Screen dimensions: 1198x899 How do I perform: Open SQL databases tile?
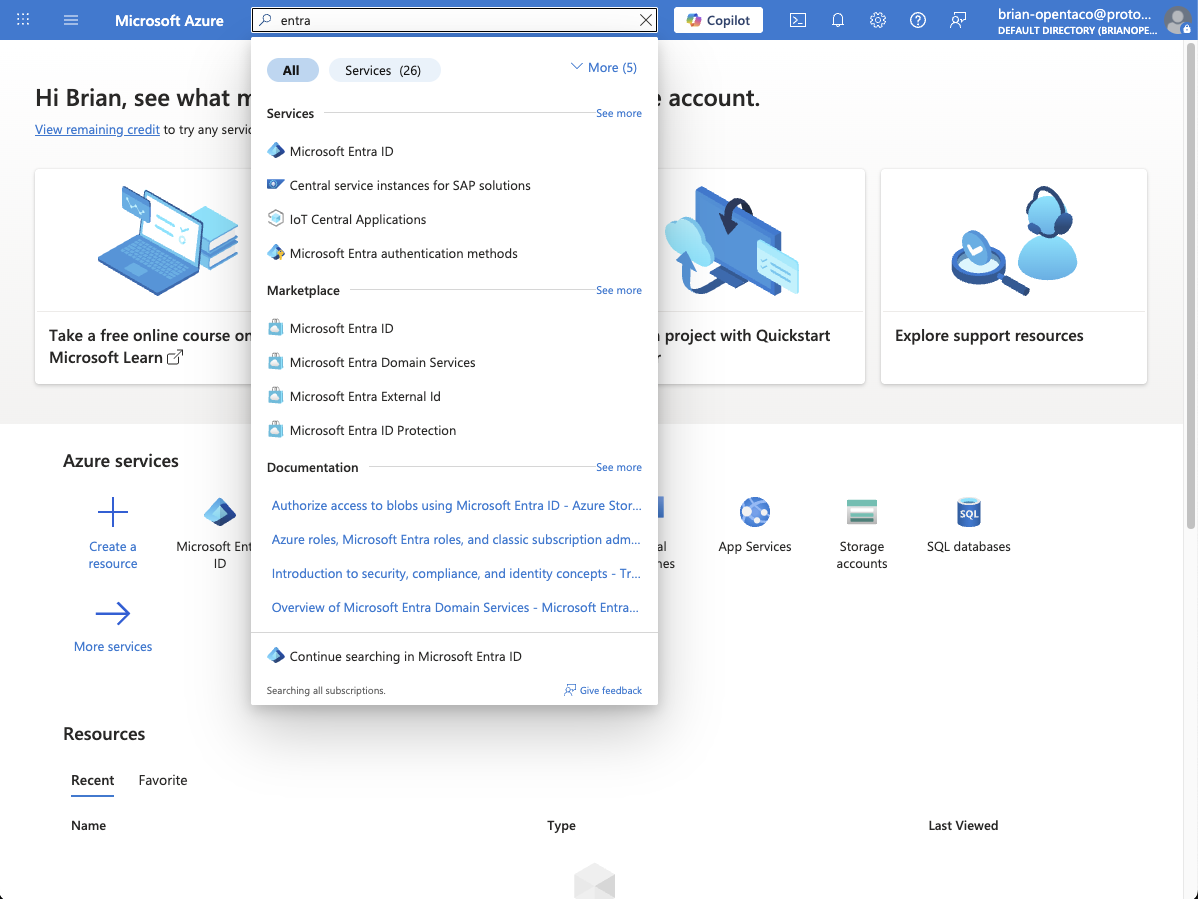click(969, 526)
